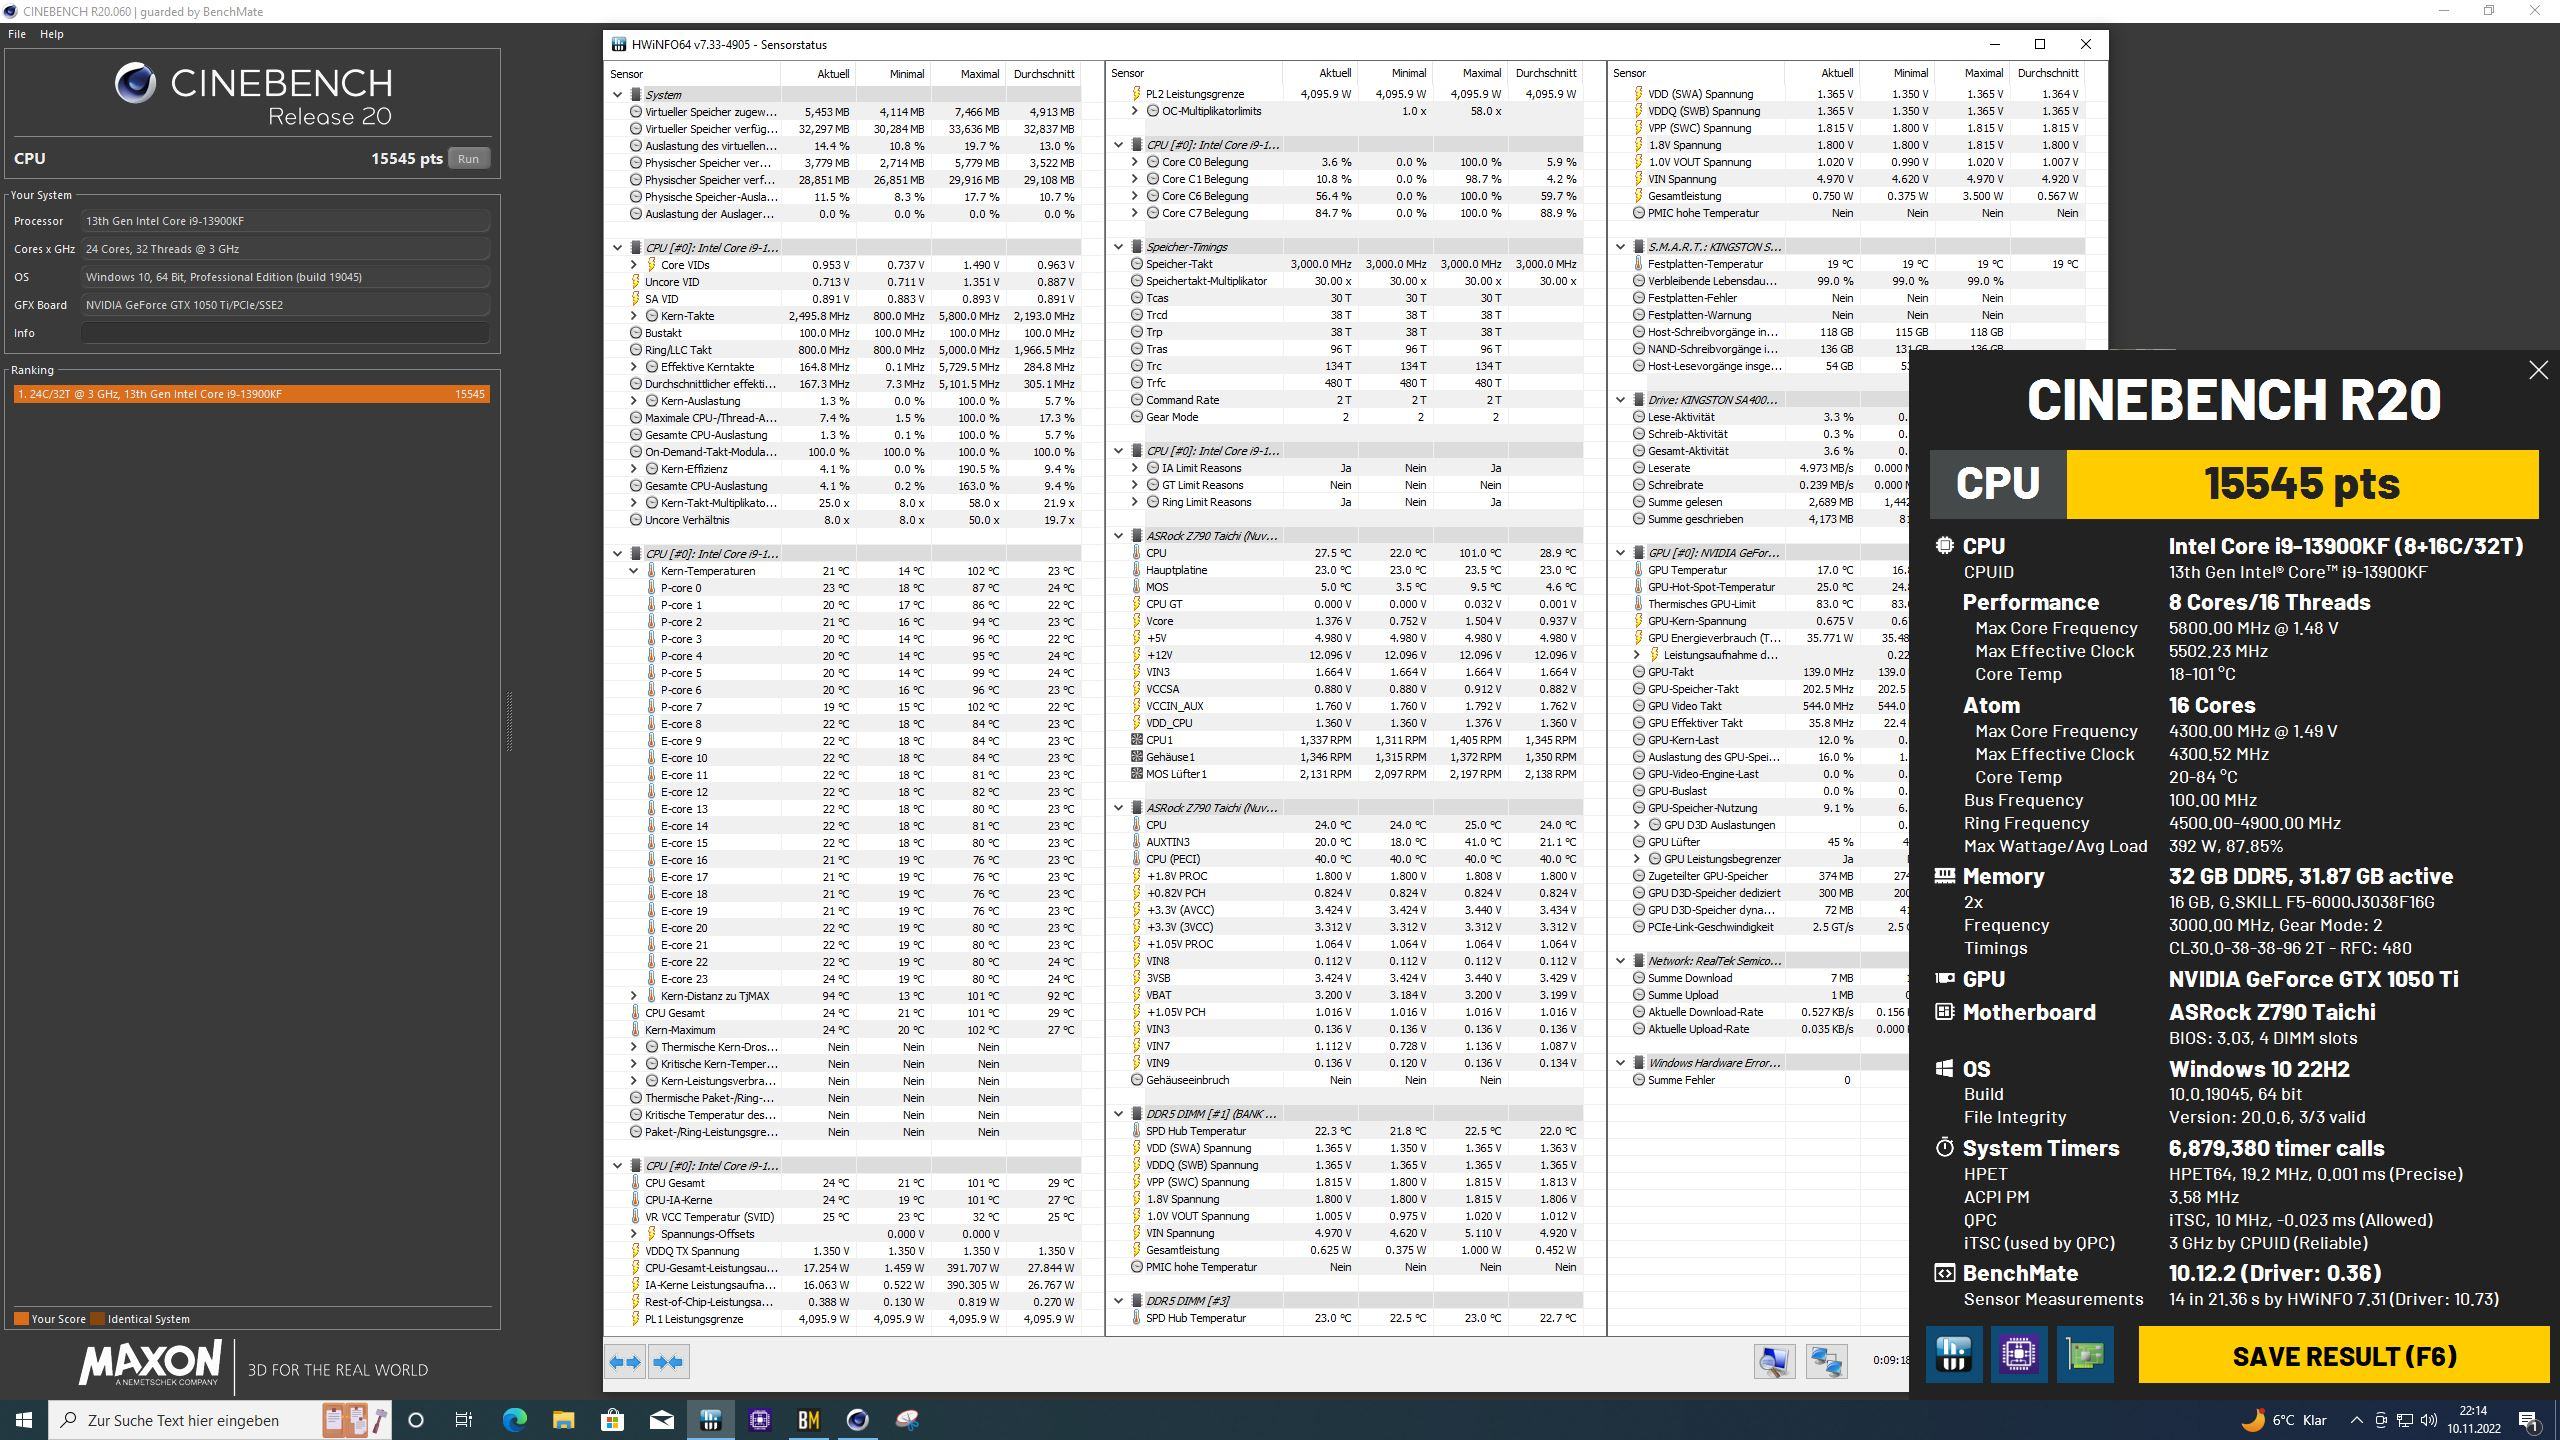Switch to CPU-Z on the taskbar
The width and height of the screenshot is (2560, 1440).
(759, 1420)
